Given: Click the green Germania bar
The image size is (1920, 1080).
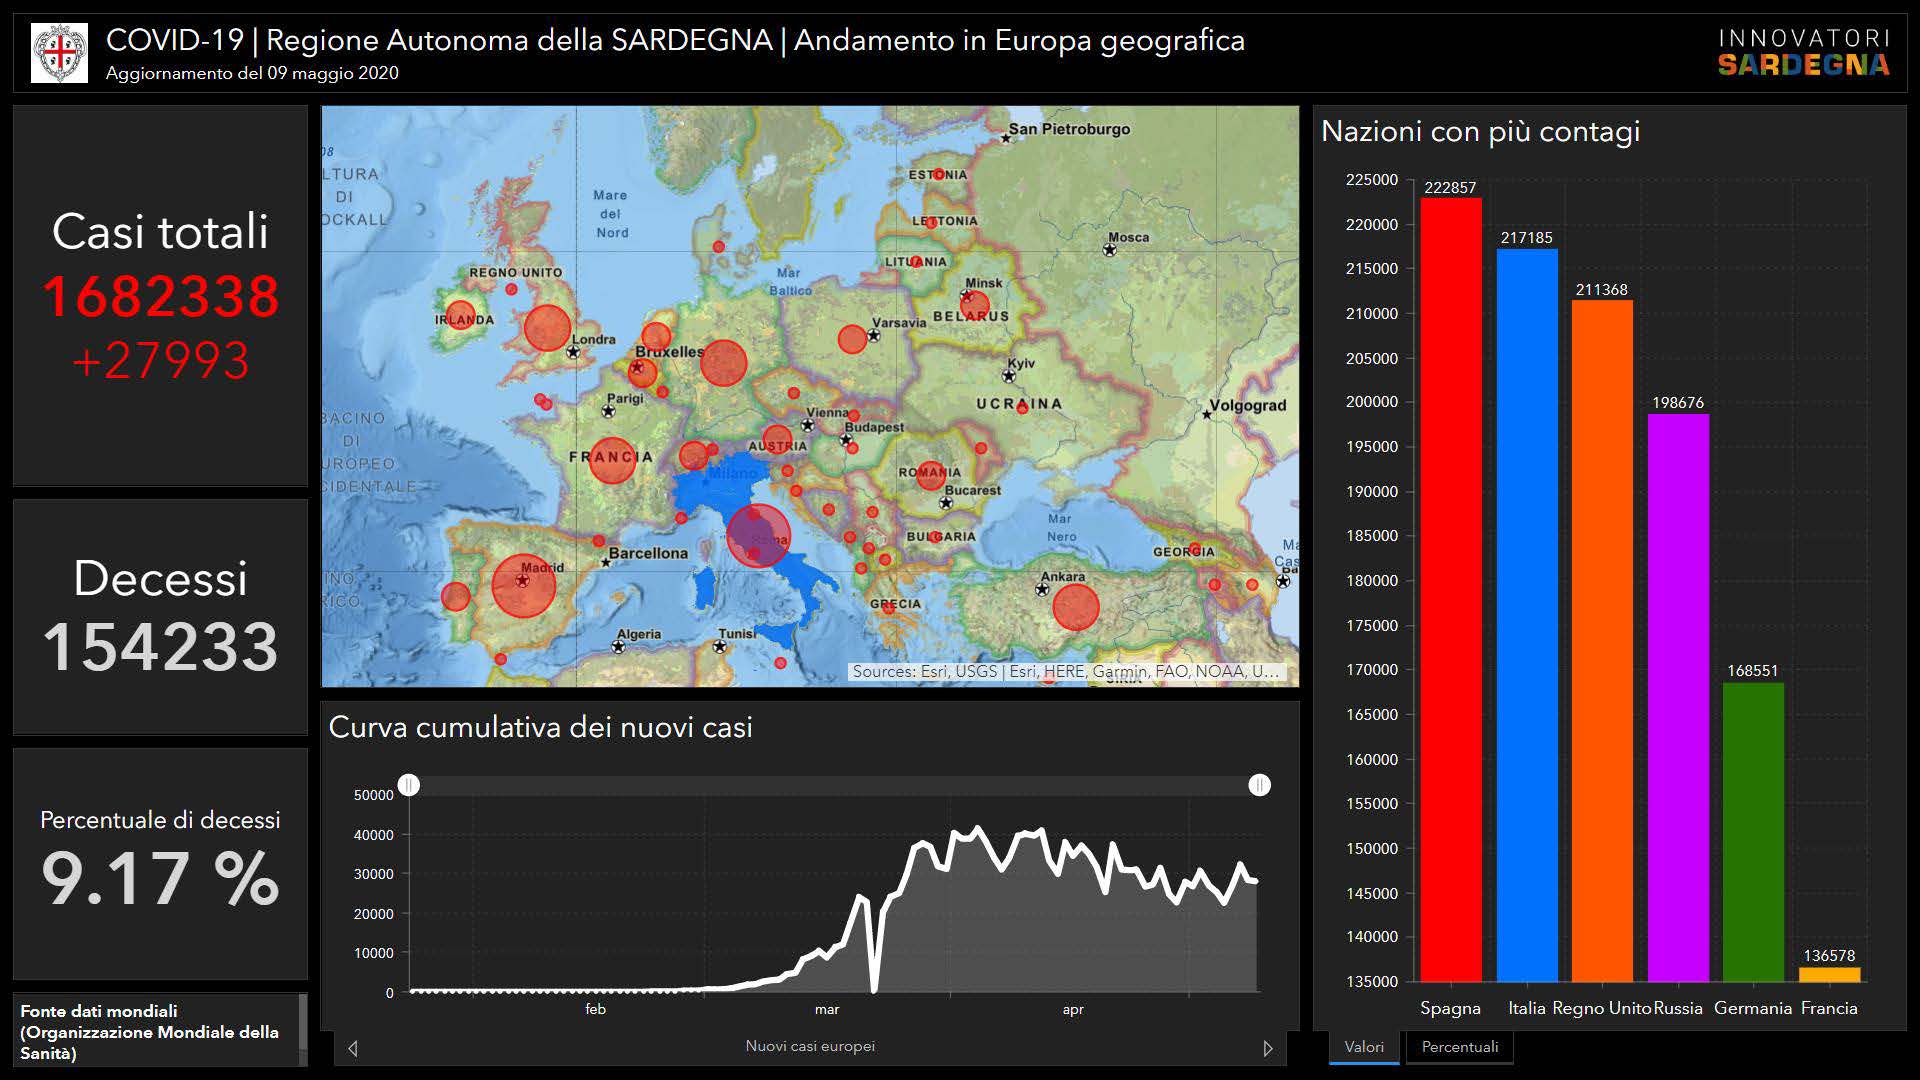Looking at the screenshot, I should point(1753,831).
